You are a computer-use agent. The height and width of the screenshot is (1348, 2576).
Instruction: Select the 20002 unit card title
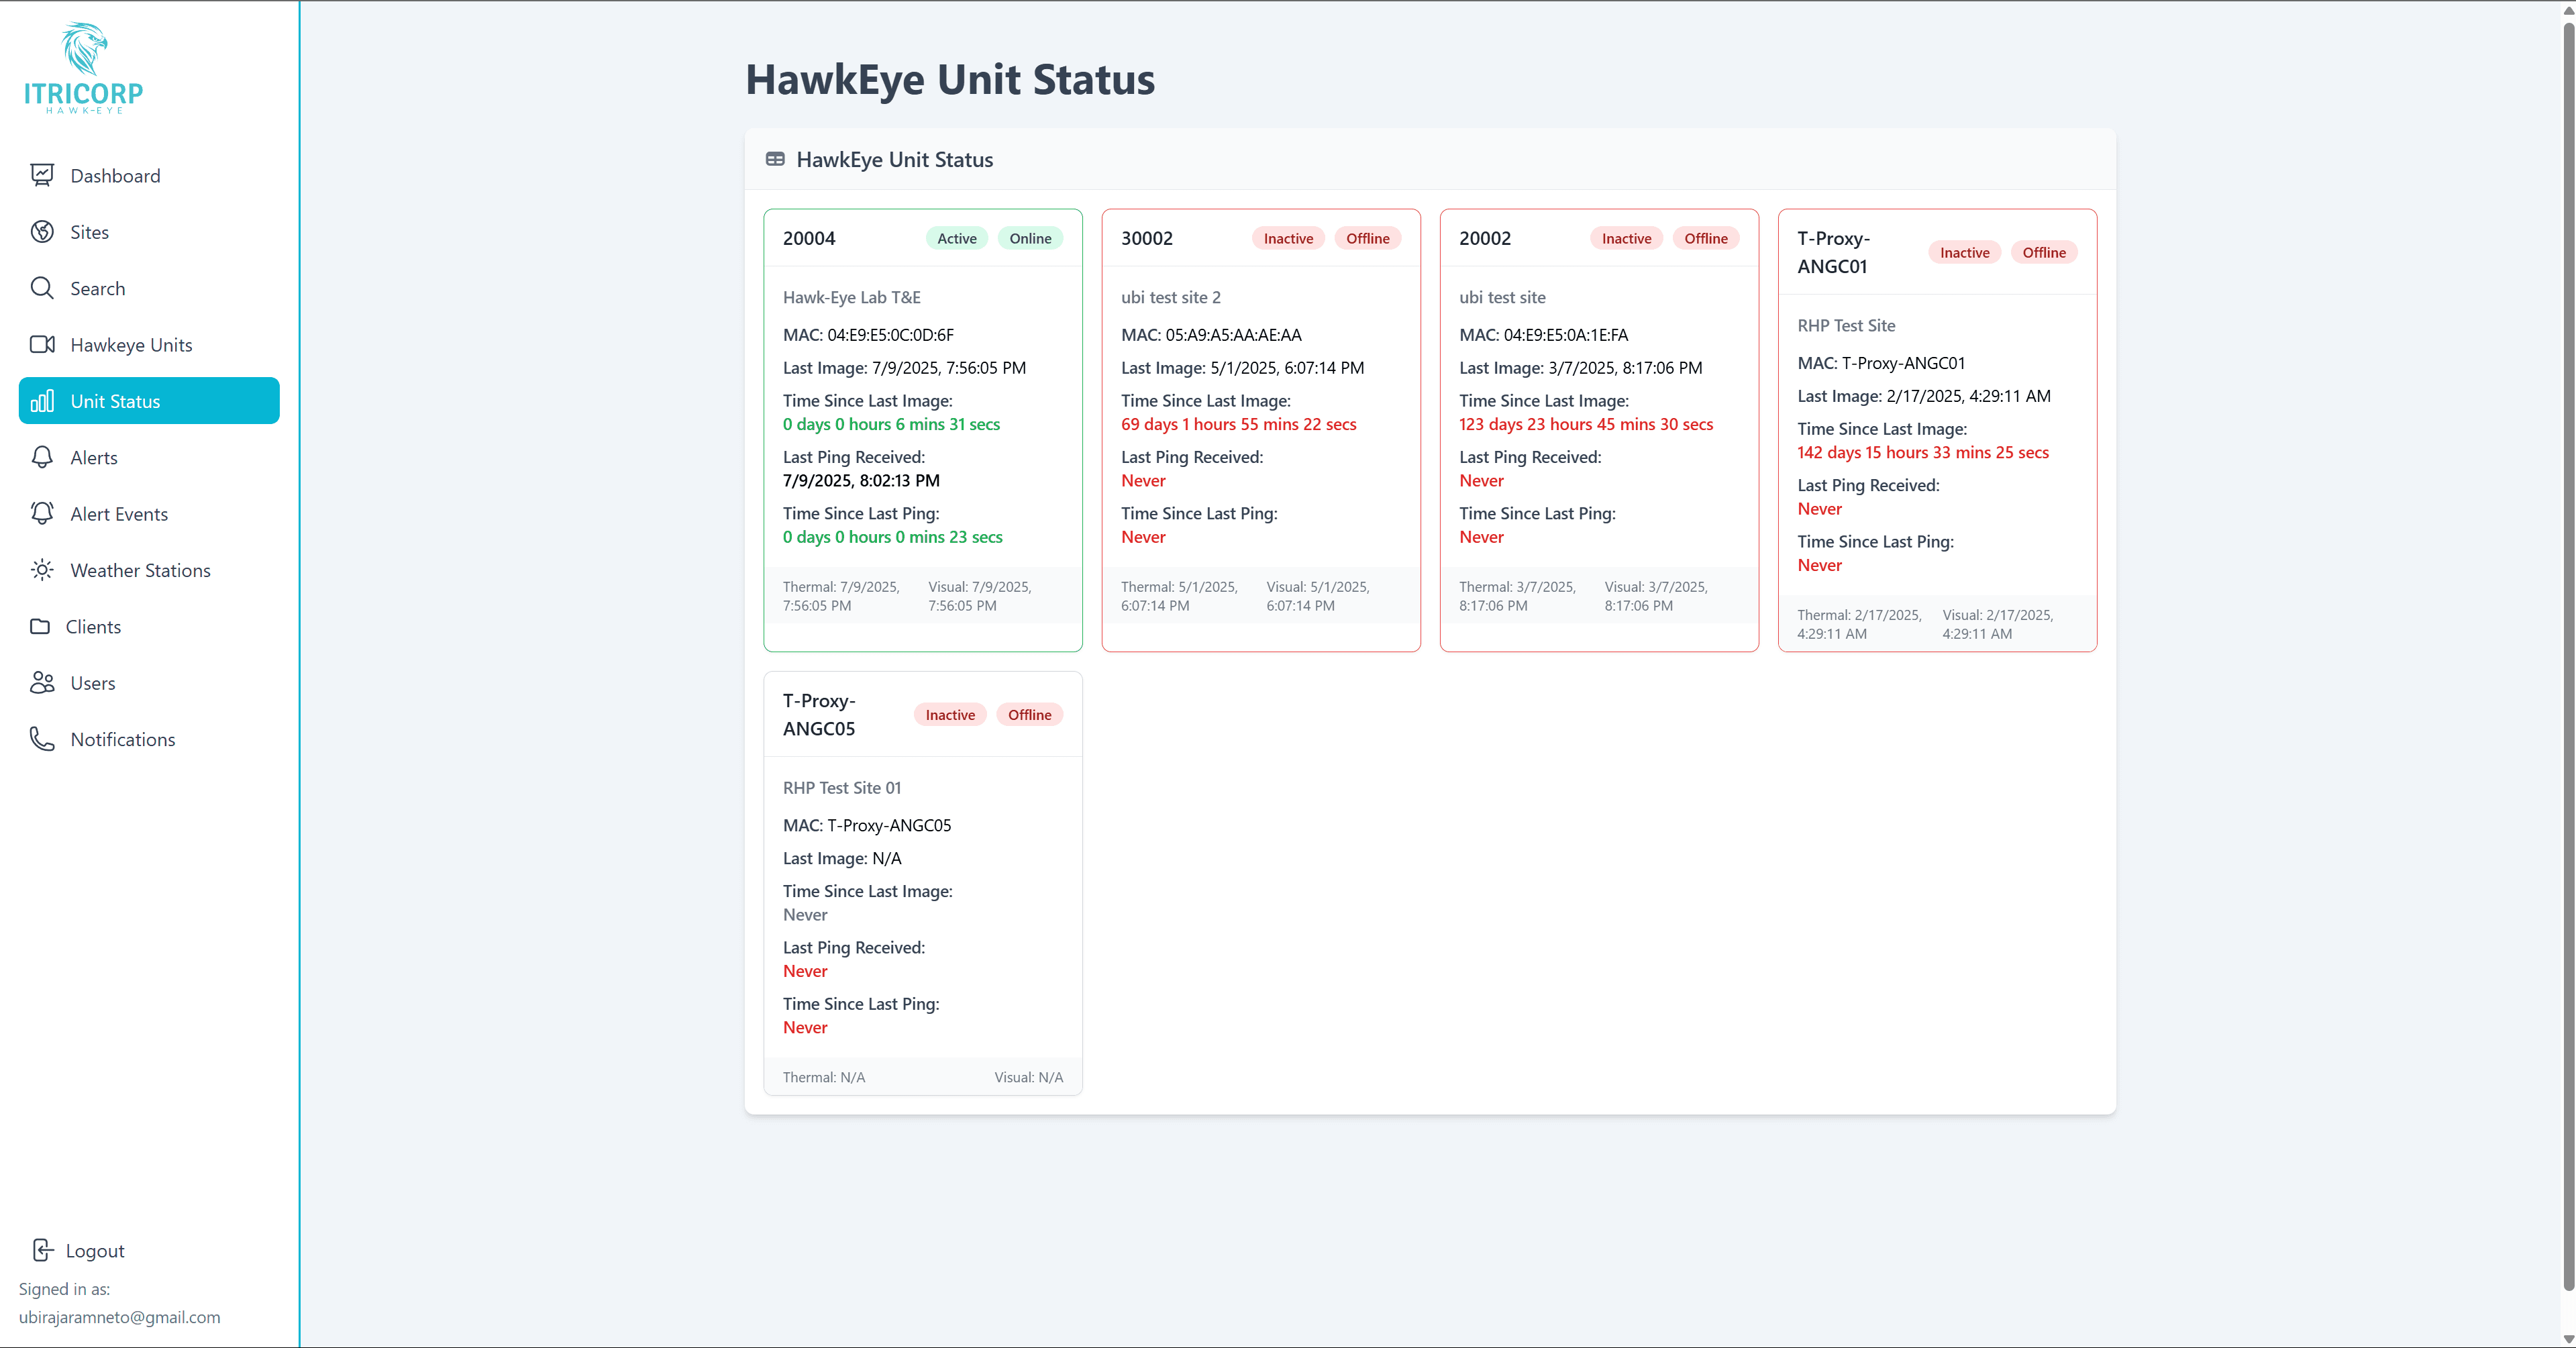click(1484, 238)
